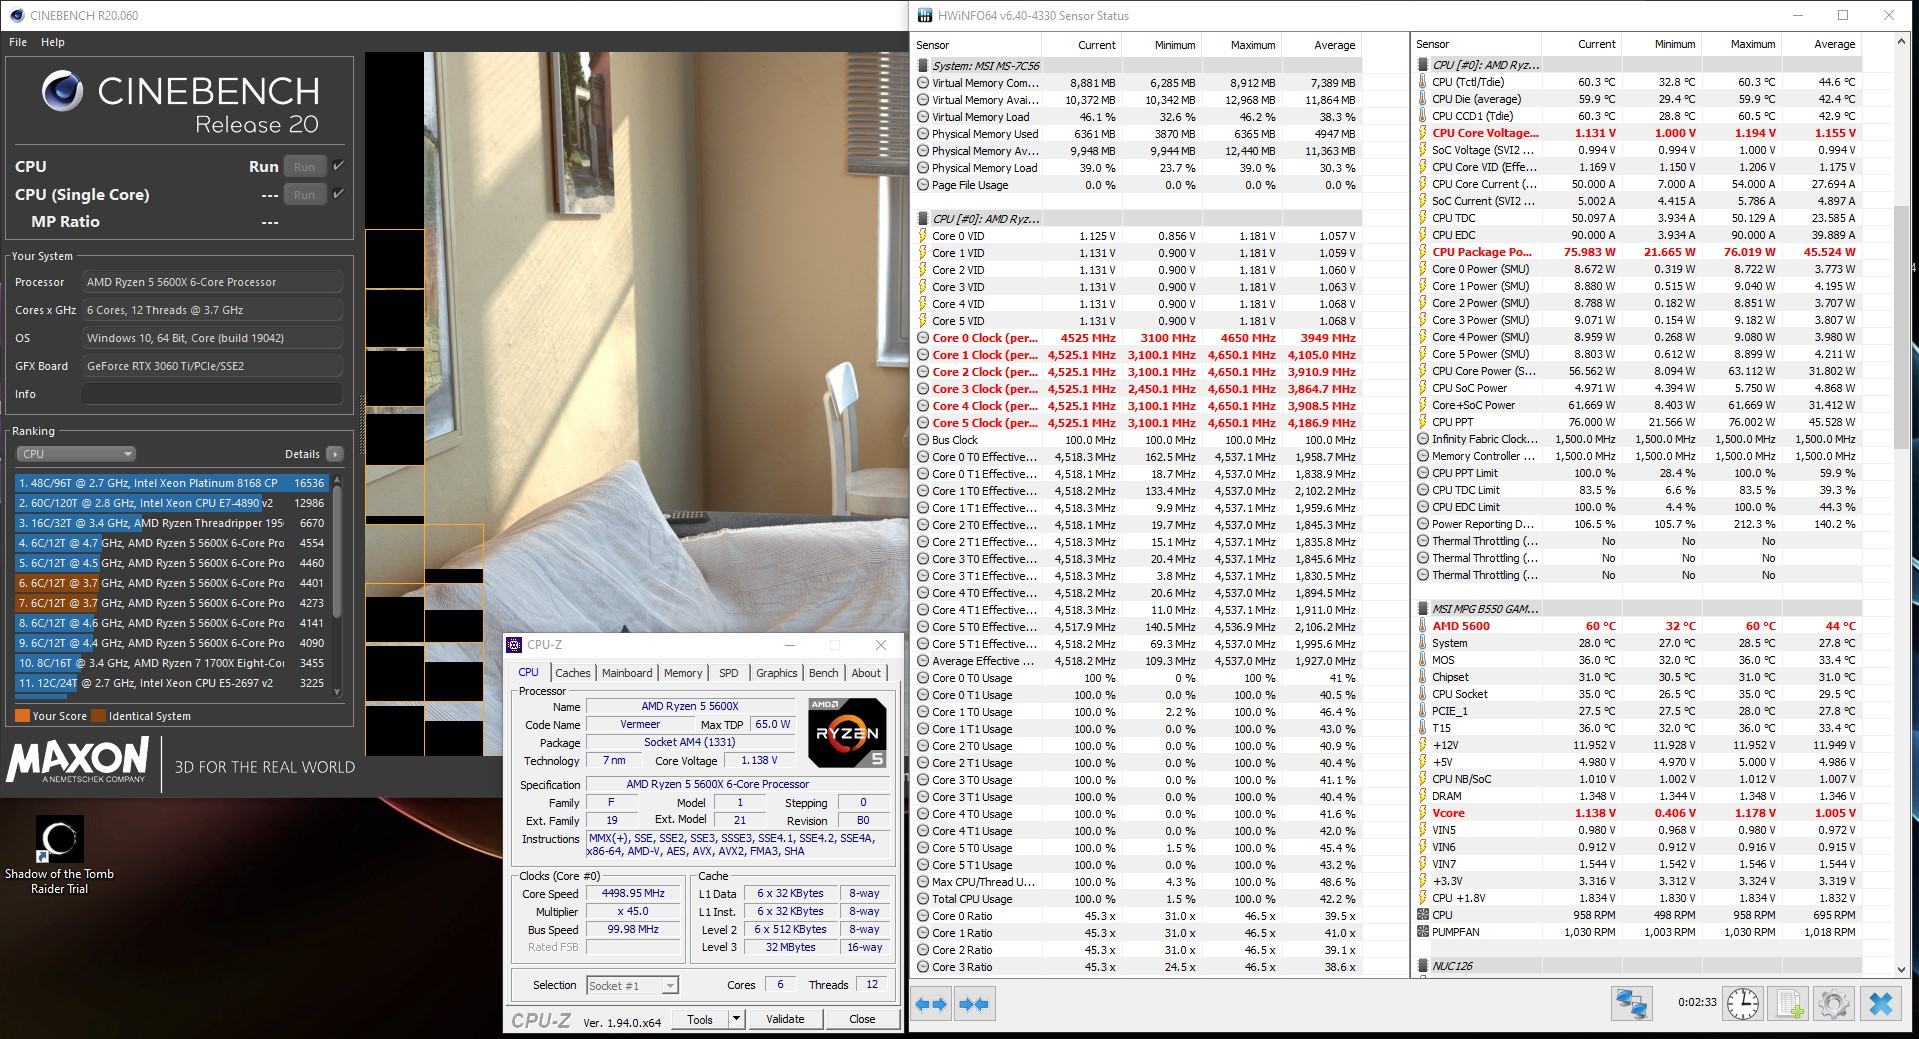
Task: Click the HWiNFO vertical scrollbar down arrow
Action: tap(1902, 968)
